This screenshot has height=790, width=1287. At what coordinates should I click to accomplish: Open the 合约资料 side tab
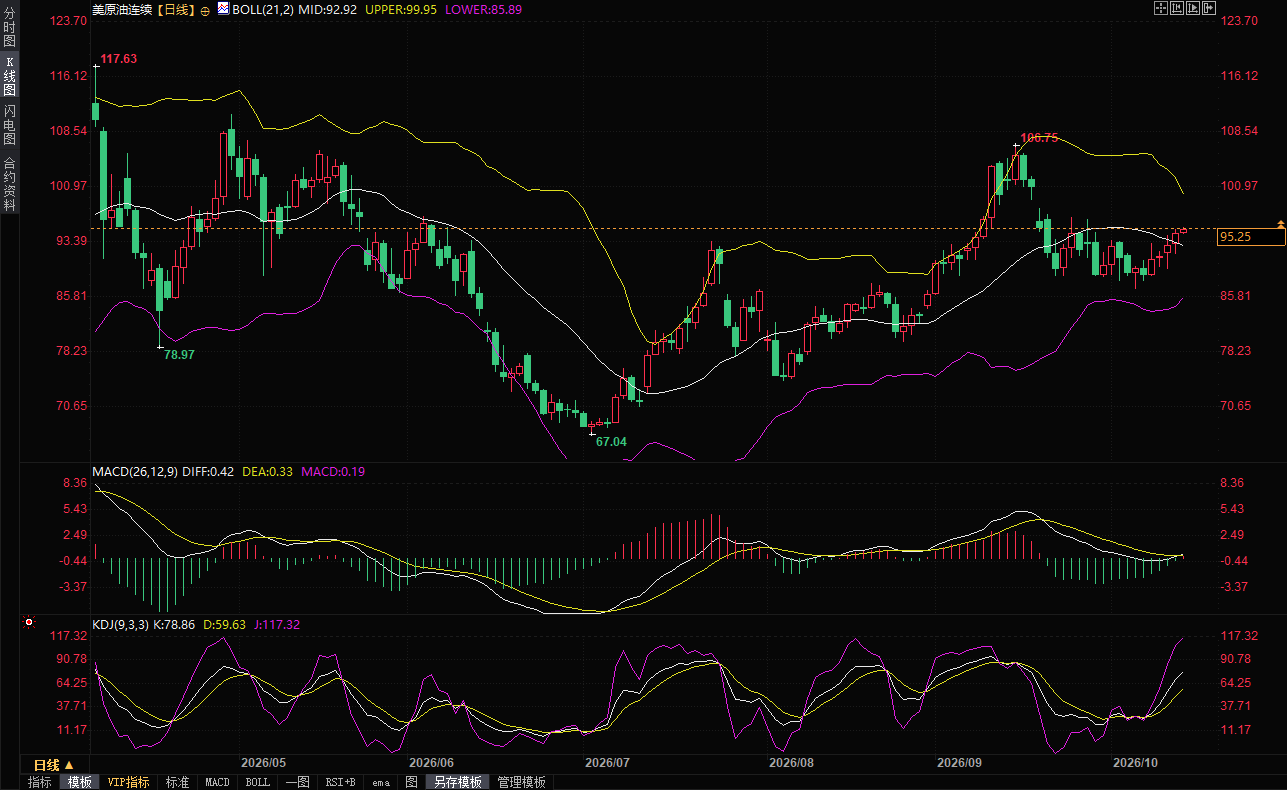9,183
